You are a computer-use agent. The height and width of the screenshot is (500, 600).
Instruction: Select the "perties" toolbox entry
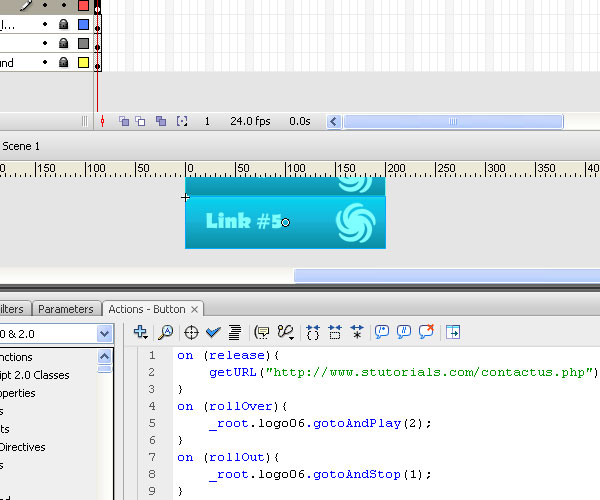pos(18,393)
